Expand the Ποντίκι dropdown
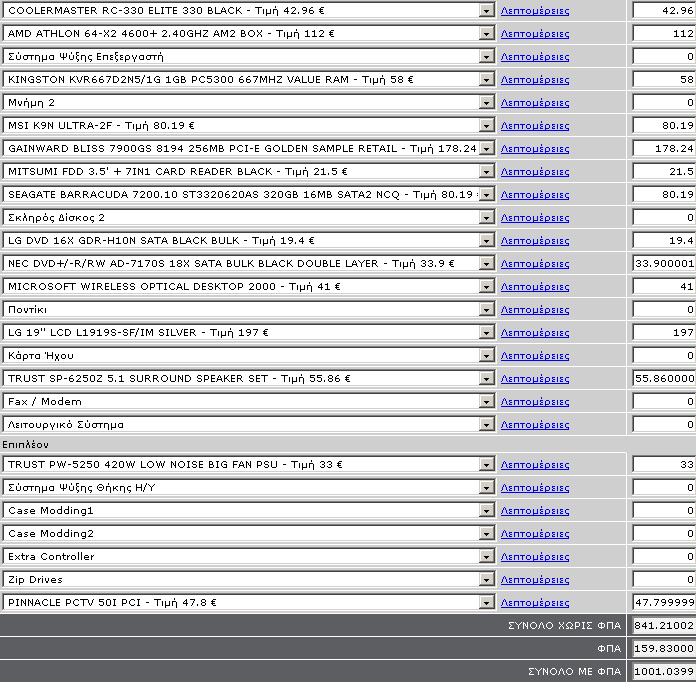Viewport: 696px width, 692px height. click(x=249, y=309)
